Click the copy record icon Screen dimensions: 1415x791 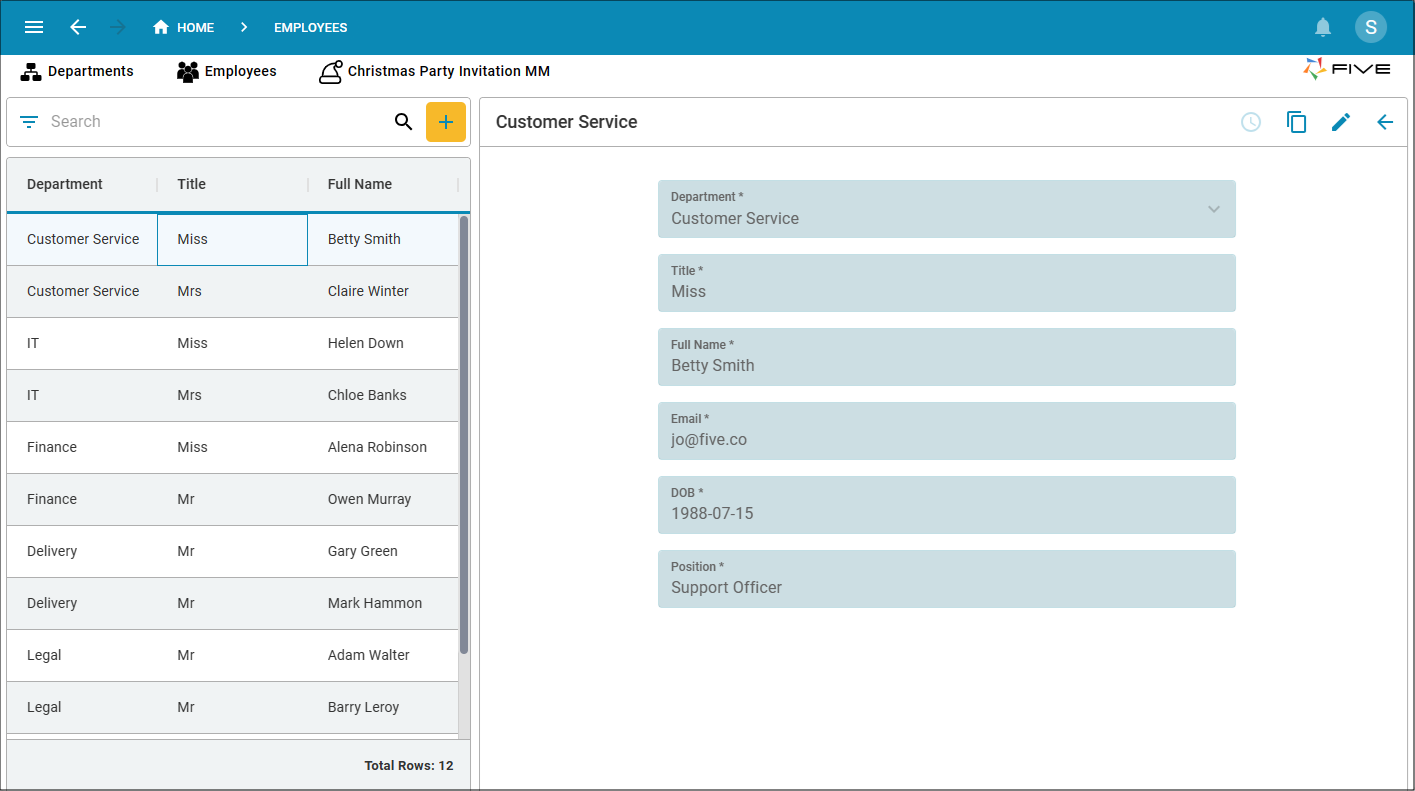point(1296,122)
